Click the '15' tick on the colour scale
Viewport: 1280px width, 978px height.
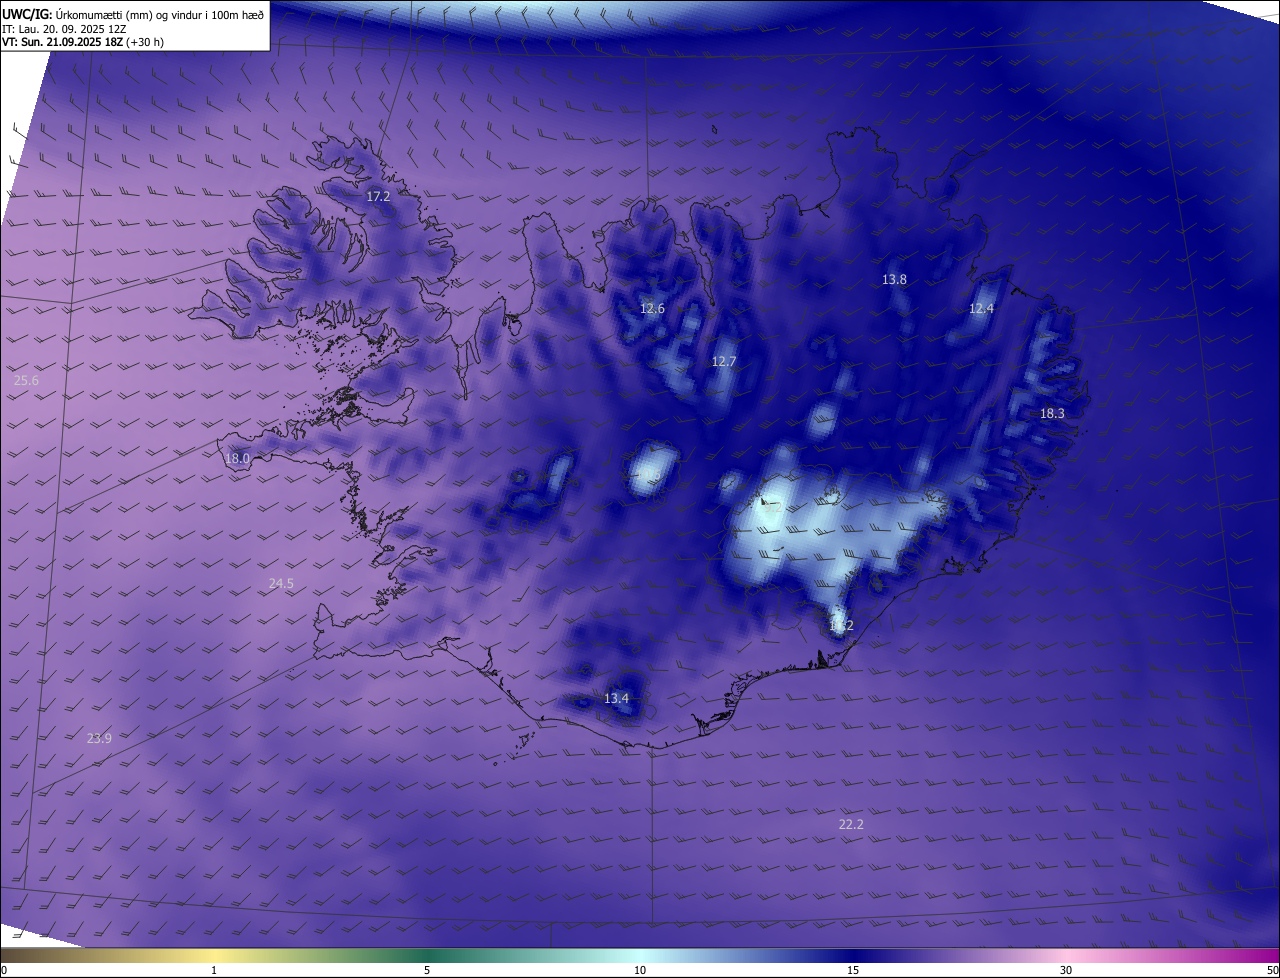853,970
